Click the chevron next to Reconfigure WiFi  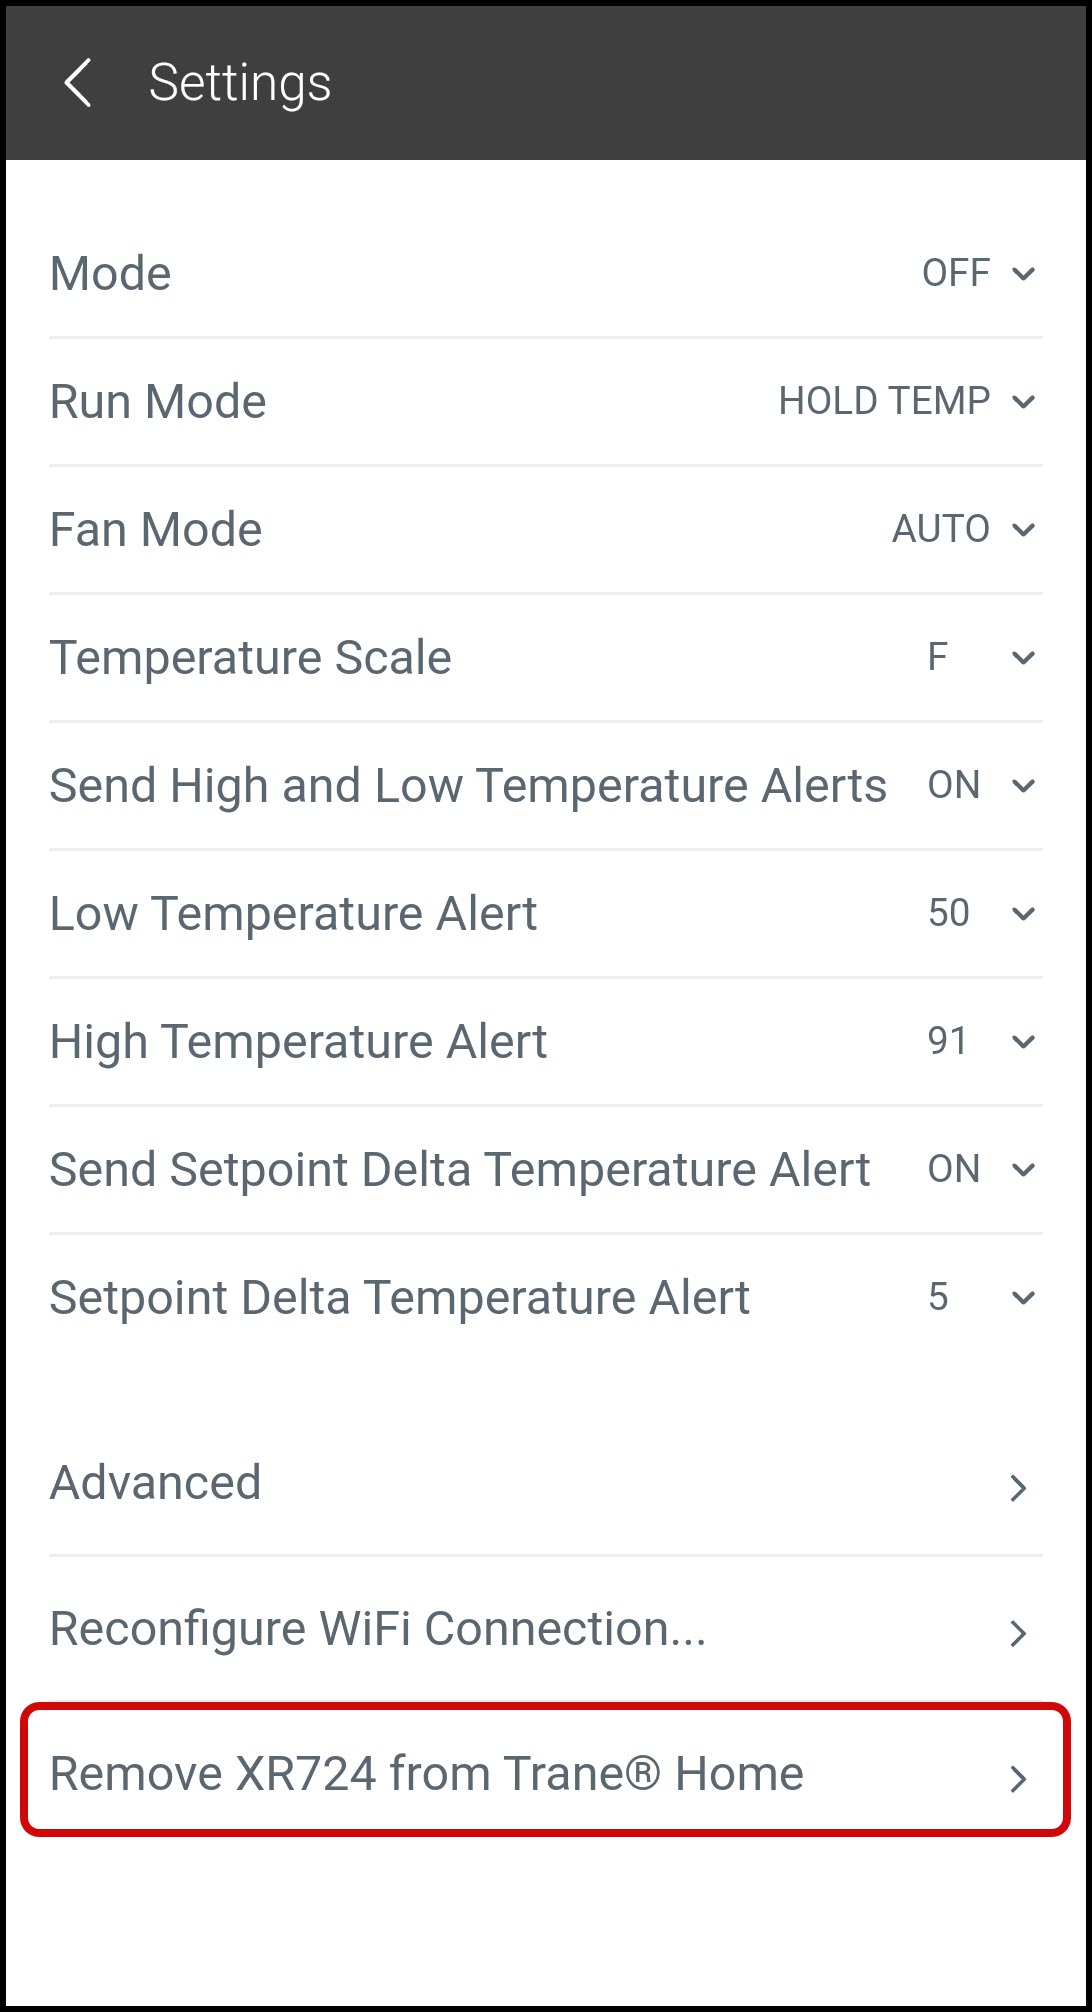click(x=1018, y=1633)
